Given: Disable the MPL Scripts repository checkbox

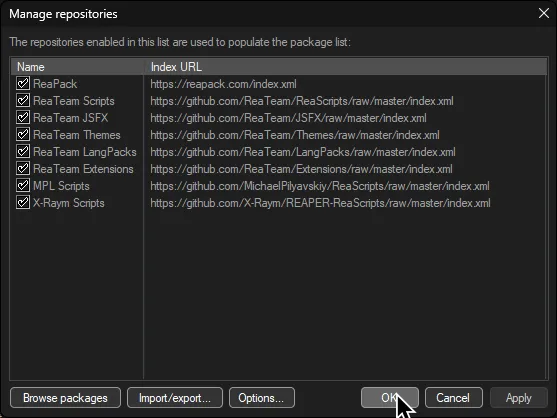Looking at the screenshot, I should pos(23,186).
